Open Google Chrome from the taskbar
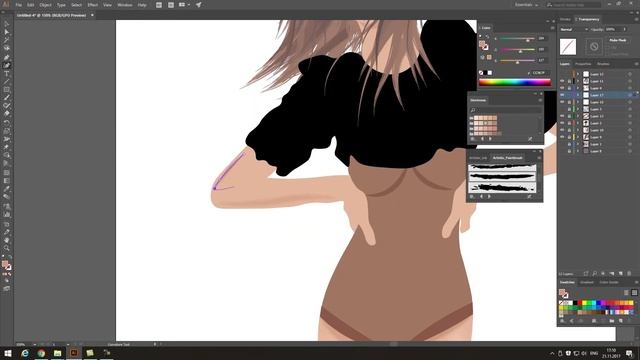 [41, 353]
